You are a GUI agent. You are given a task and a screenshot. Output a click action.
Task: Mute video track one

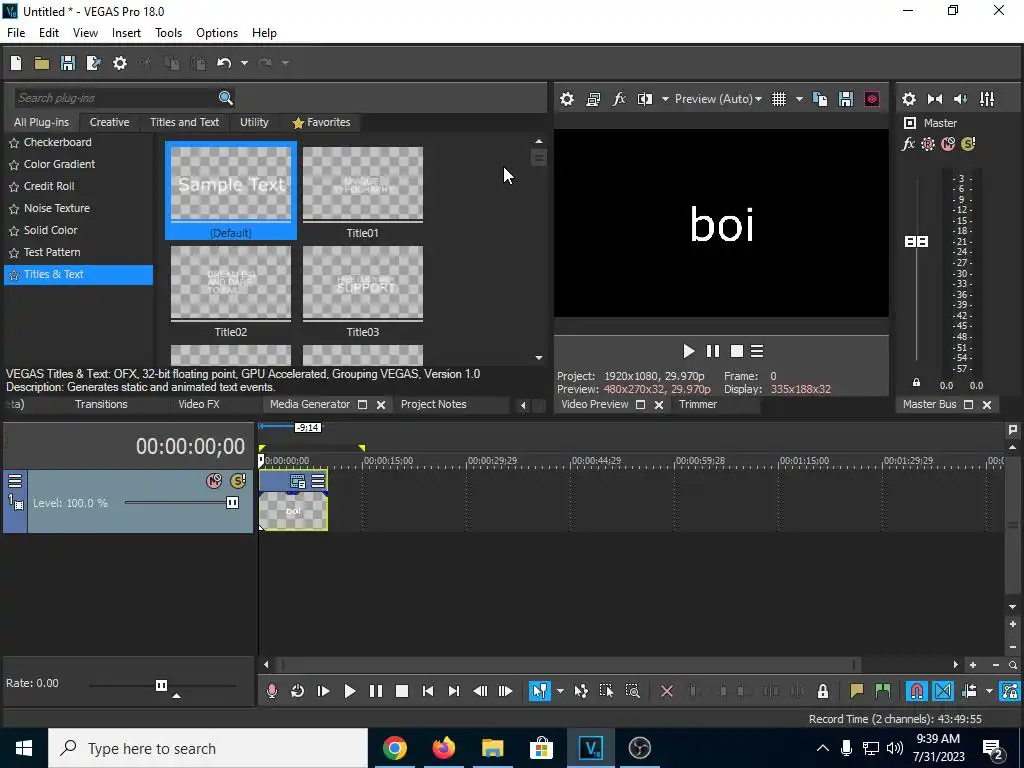coord(214,481)
